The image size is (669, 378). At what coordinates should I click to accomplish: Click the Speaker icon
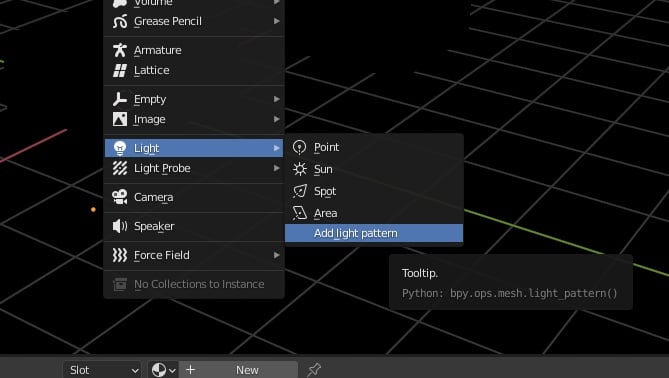point(120,226)
